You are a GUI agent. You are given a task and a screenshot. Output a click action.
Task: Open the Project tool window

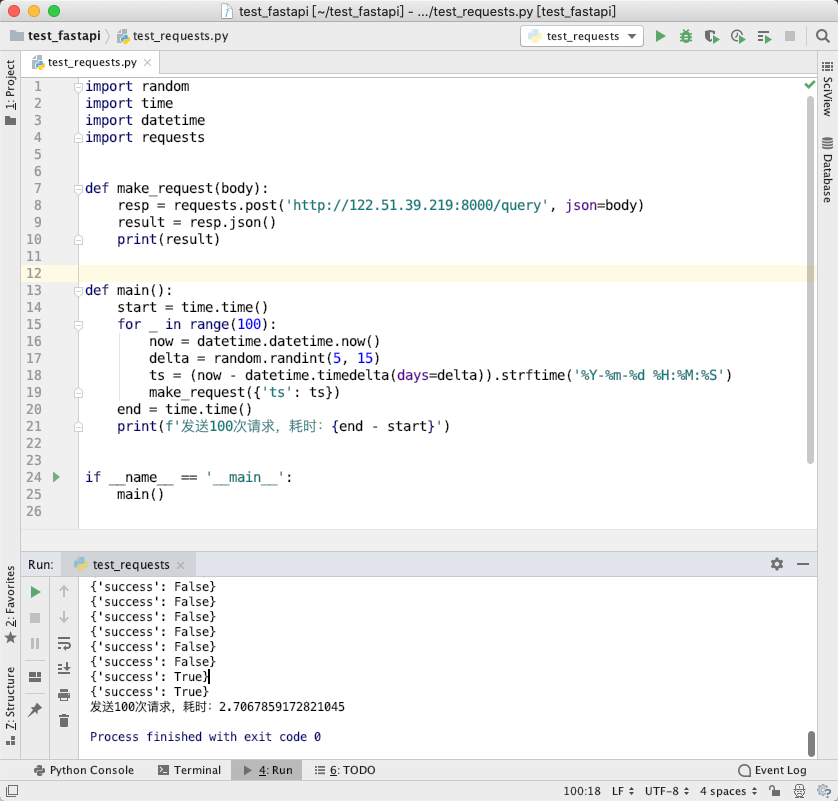click(x=10, y=92)
